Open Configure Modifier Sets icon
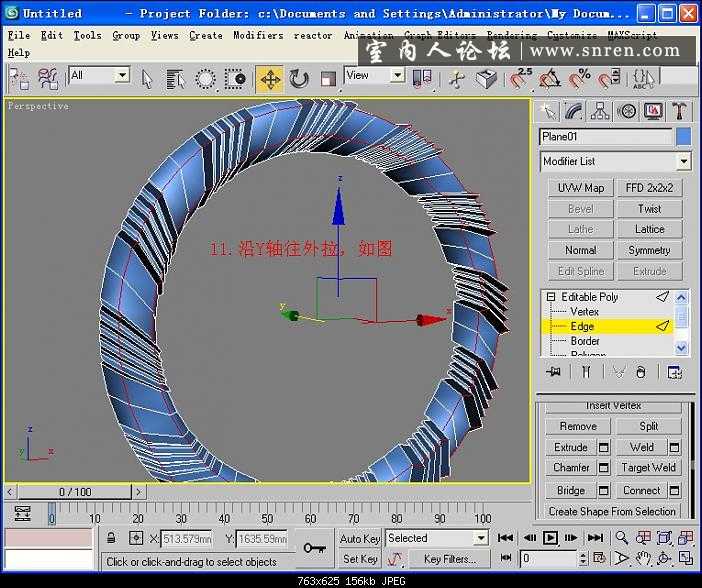This screenshot has height=588, width=702. point(675,372)
